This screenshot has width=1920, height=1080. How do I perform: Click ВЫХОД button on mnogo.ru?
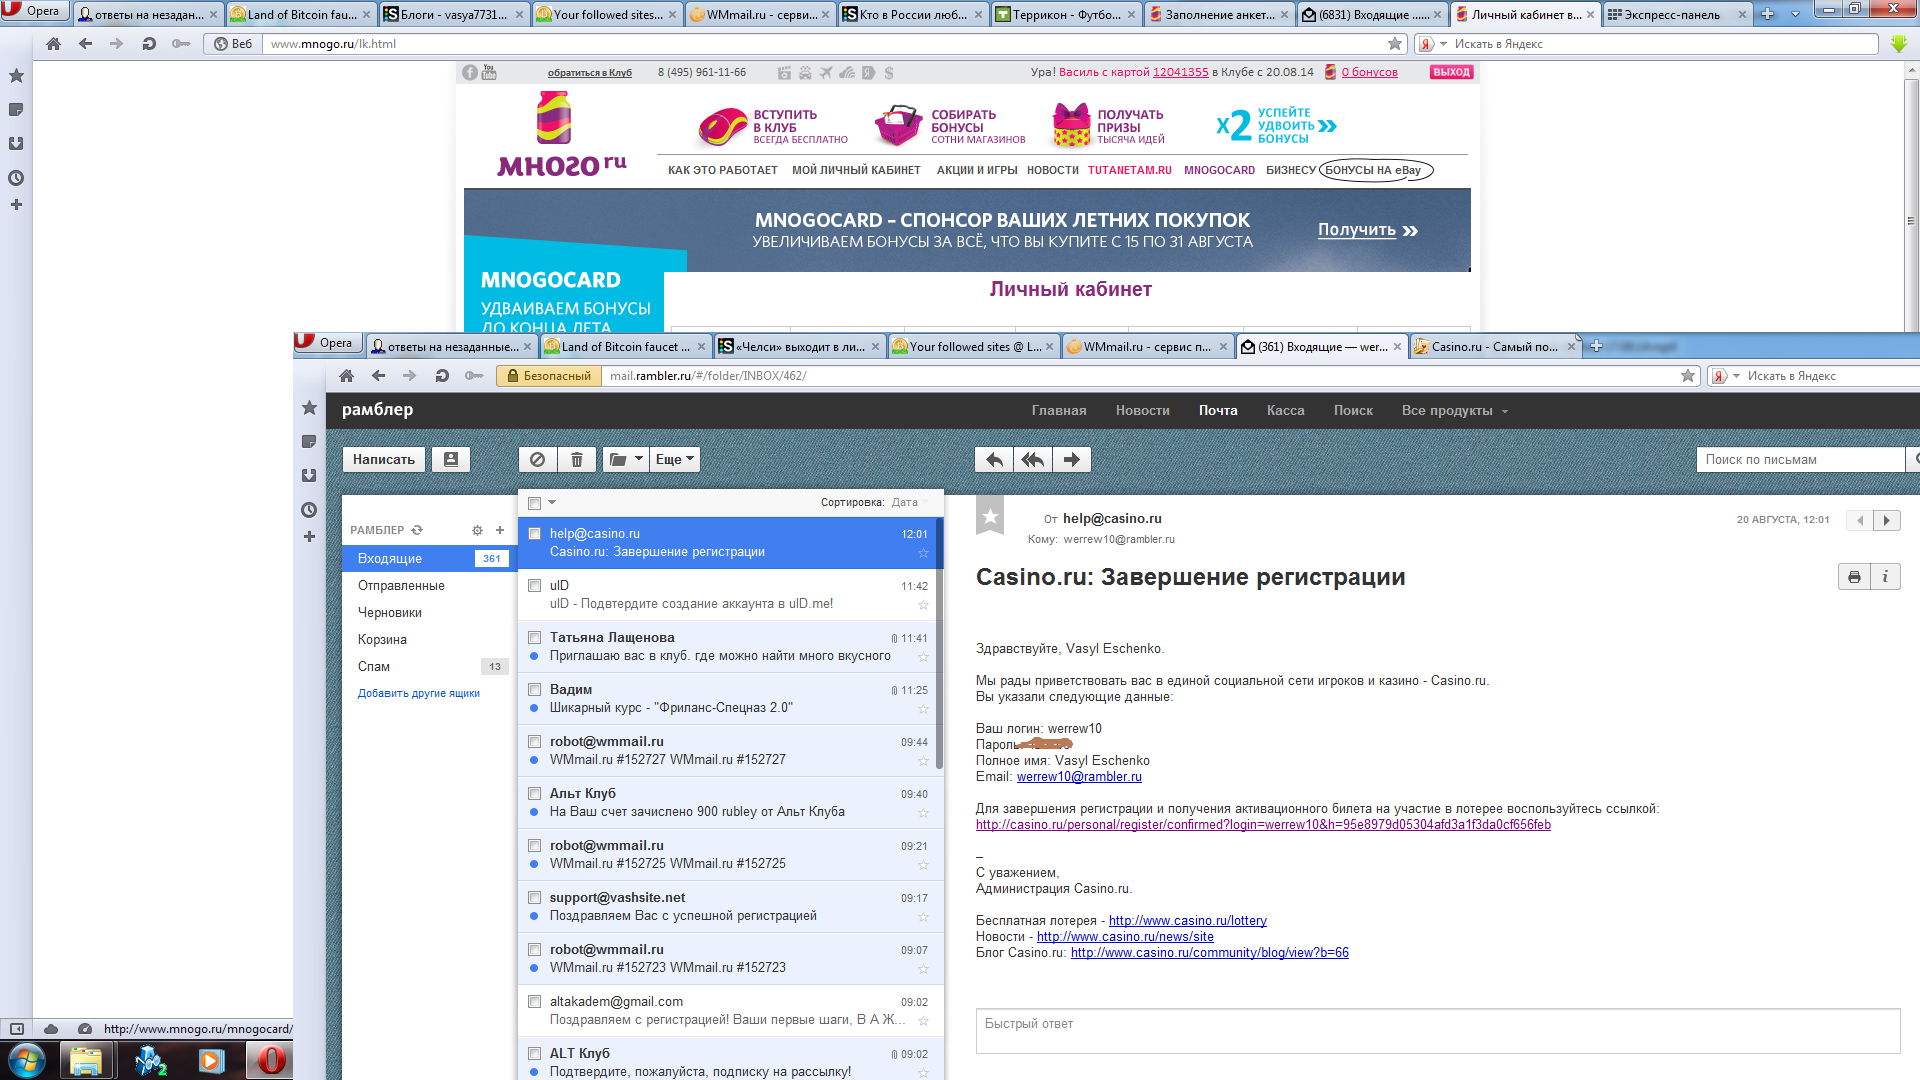tap(1451, 72)
